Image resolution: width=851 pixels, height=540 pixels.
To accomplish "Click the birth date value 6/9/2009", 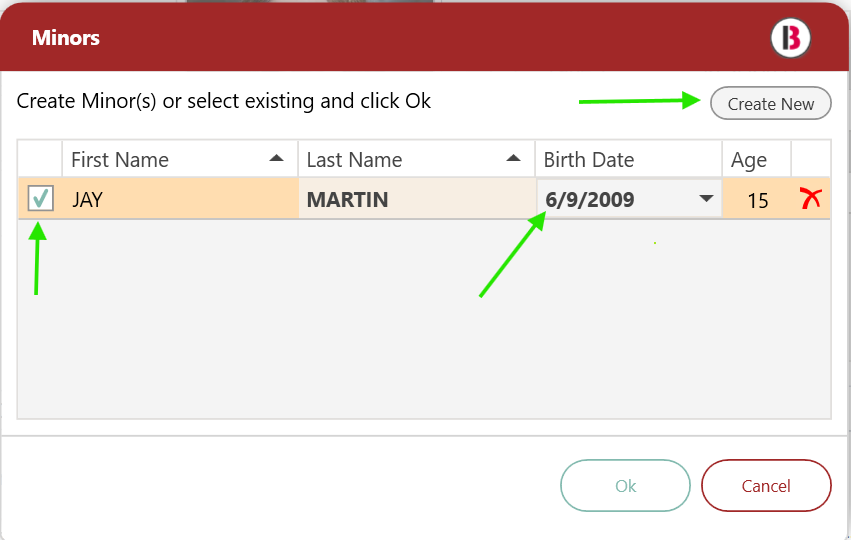I will pyautogui.click(x=589, y=200).
